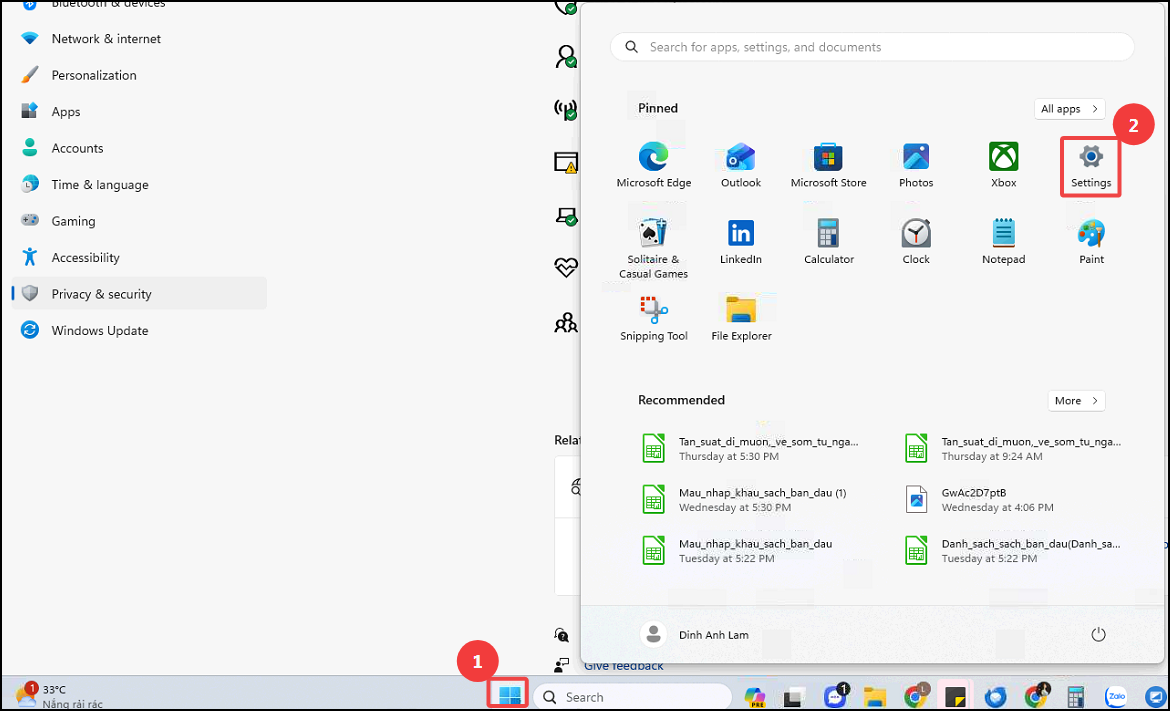The height and width of the screenshot is (711, 1170).
Task: Open the weather widget showing 33°C
Action: 58,695
